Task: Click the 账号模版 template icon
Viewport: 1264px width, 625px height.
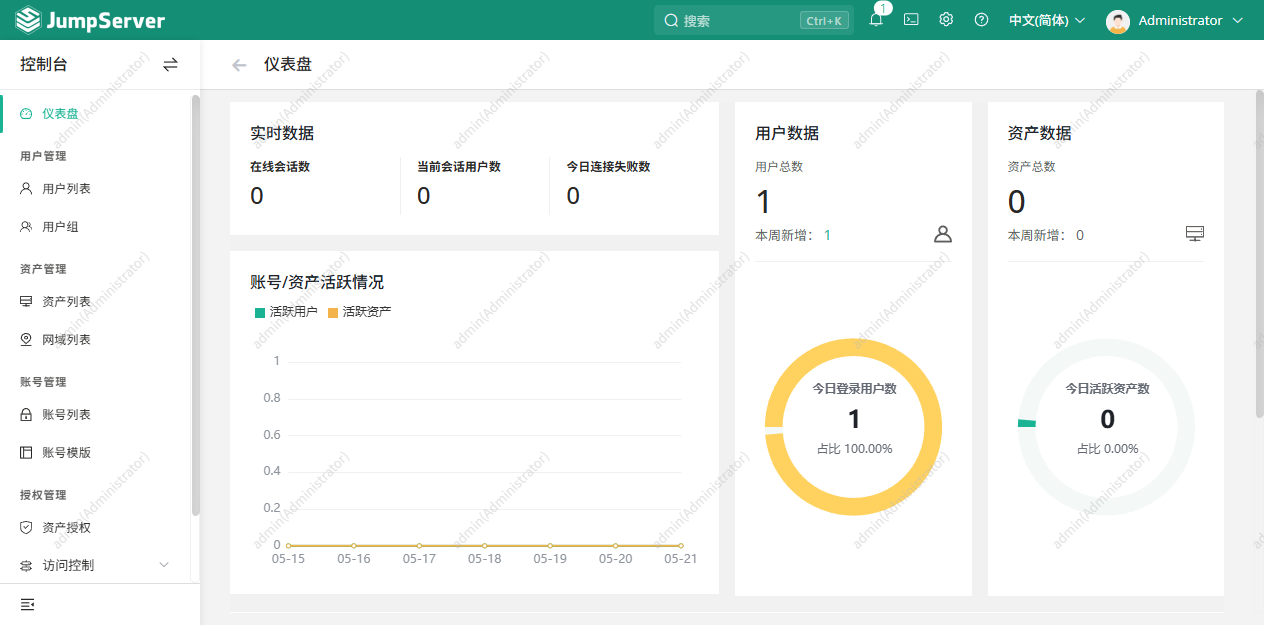Action: click(26, 452)
